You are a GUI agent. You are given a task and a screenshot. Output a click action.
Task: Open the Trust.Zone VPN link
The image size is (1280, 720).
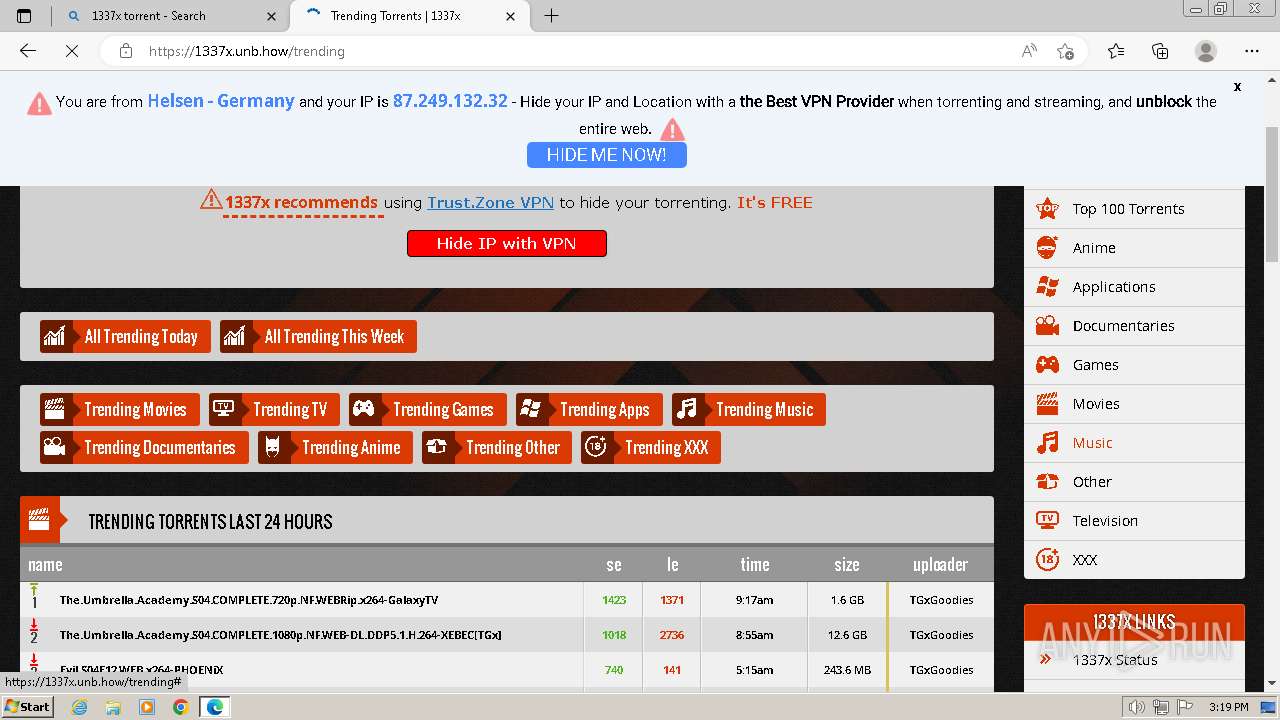click(x=490, y=202)
